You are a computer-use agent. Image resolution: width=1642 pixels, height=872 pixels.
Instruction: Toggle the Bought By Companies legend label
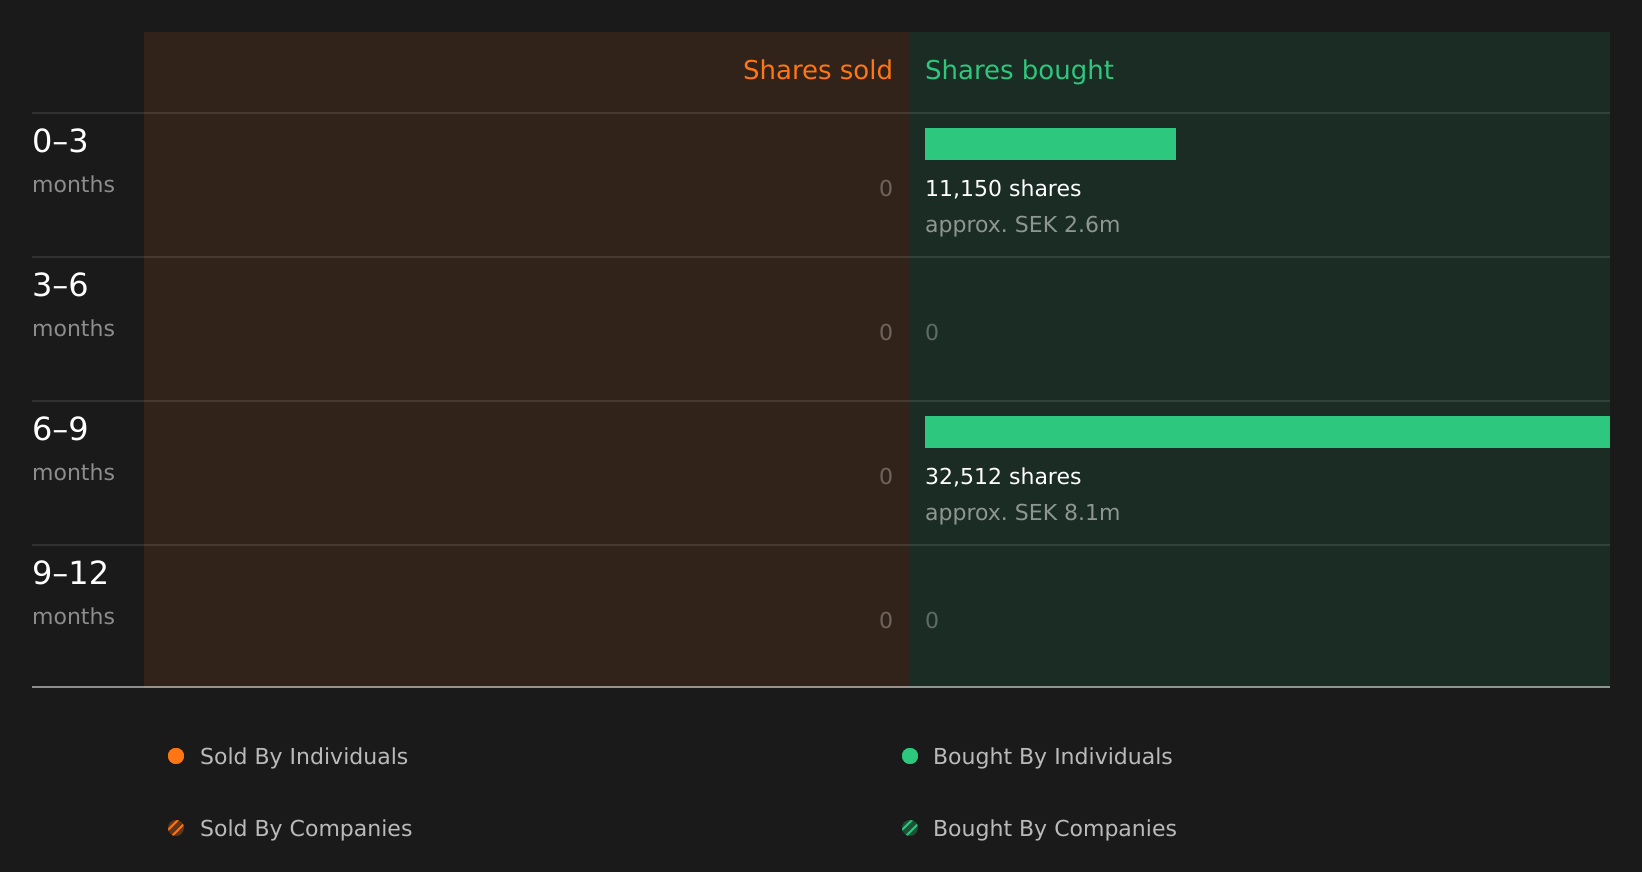tap(1054, 829)
